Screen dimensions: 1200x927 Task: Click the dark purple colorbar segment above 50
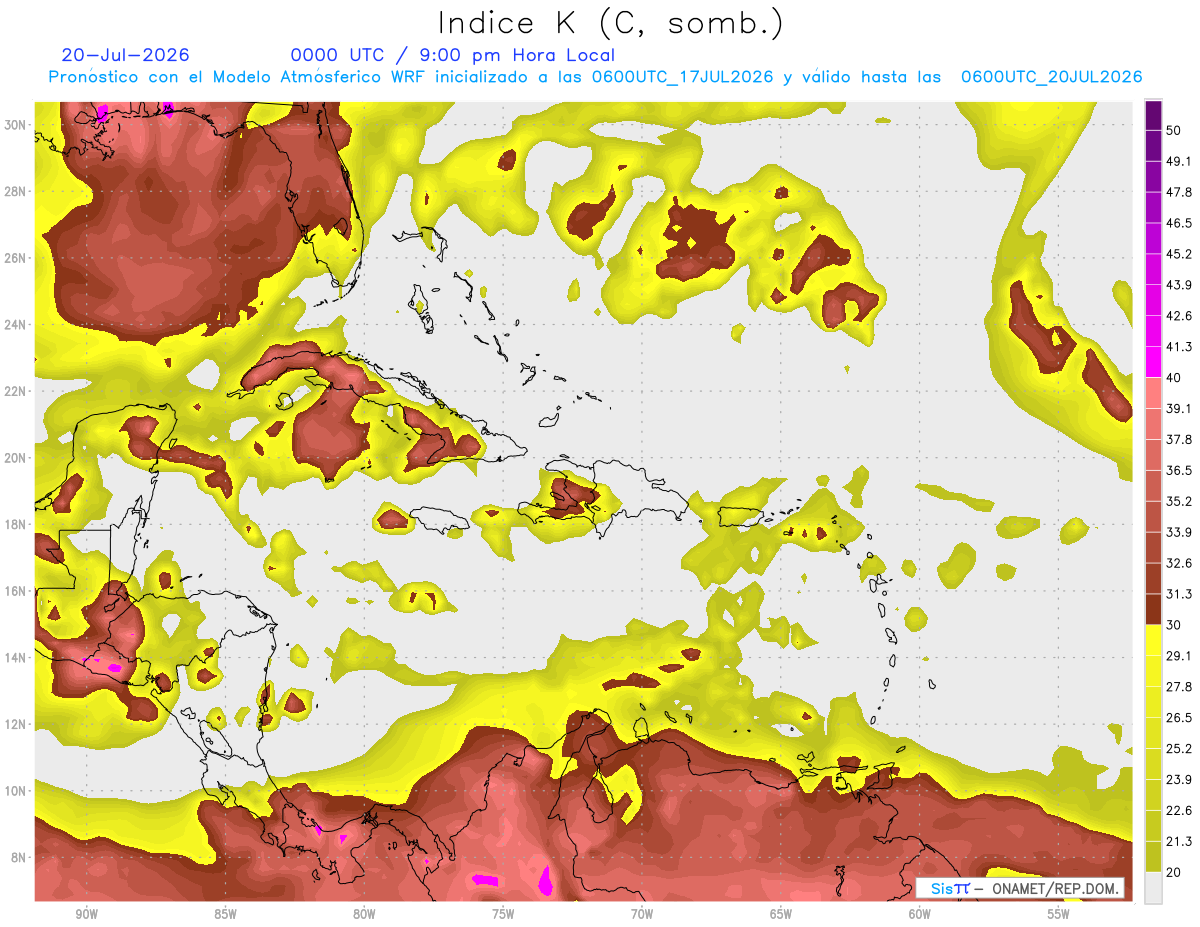(x=1153, y=115)
